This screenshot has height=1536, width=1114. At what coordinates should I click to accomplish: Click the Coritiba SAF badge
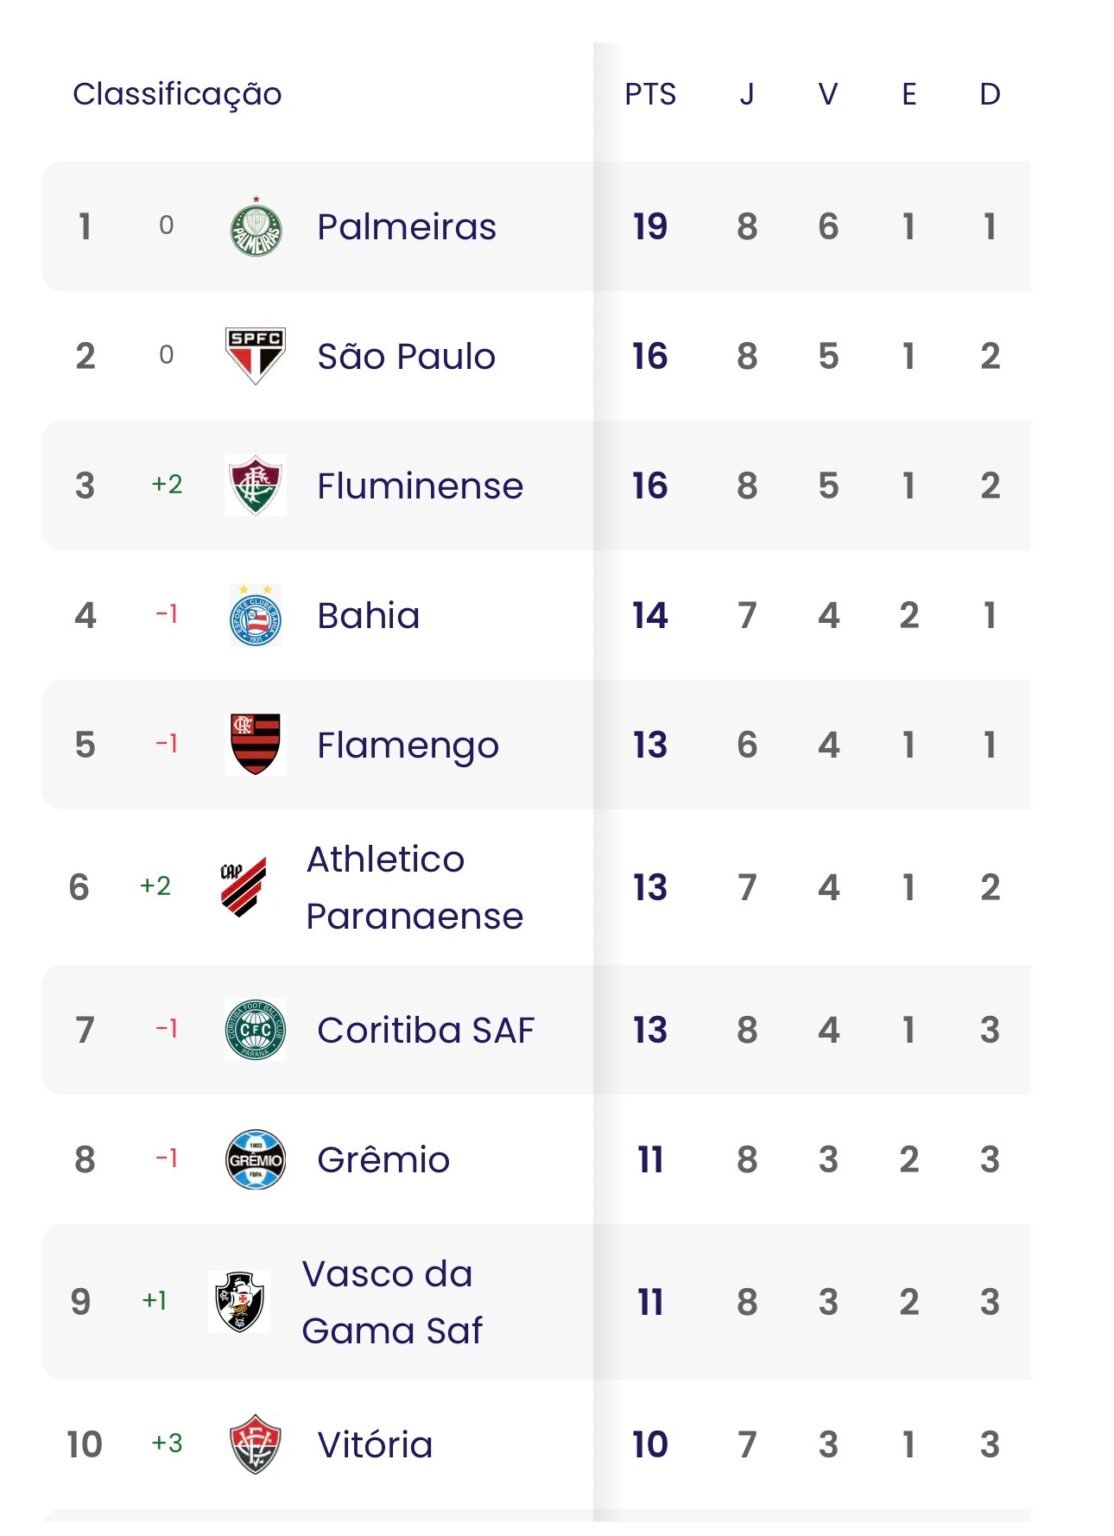coord(255,1030)
